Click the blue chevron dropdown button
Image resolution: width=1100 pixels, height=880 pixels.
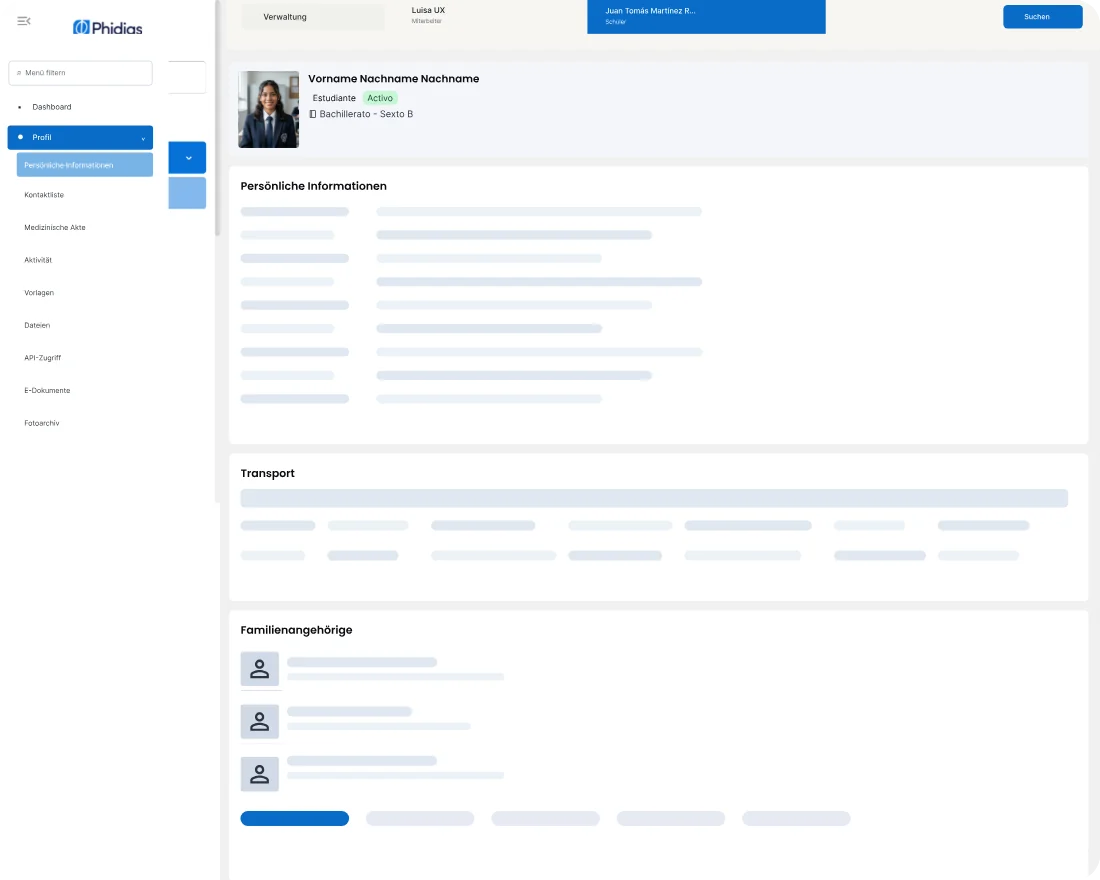tap(187, 158)
